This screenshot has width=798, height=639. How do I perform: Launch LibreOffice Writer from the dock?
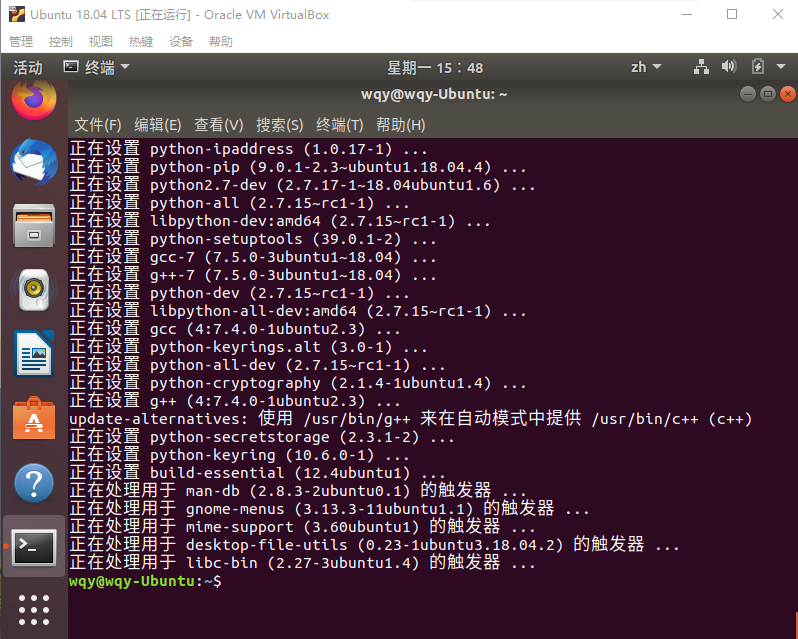[34, 354]
